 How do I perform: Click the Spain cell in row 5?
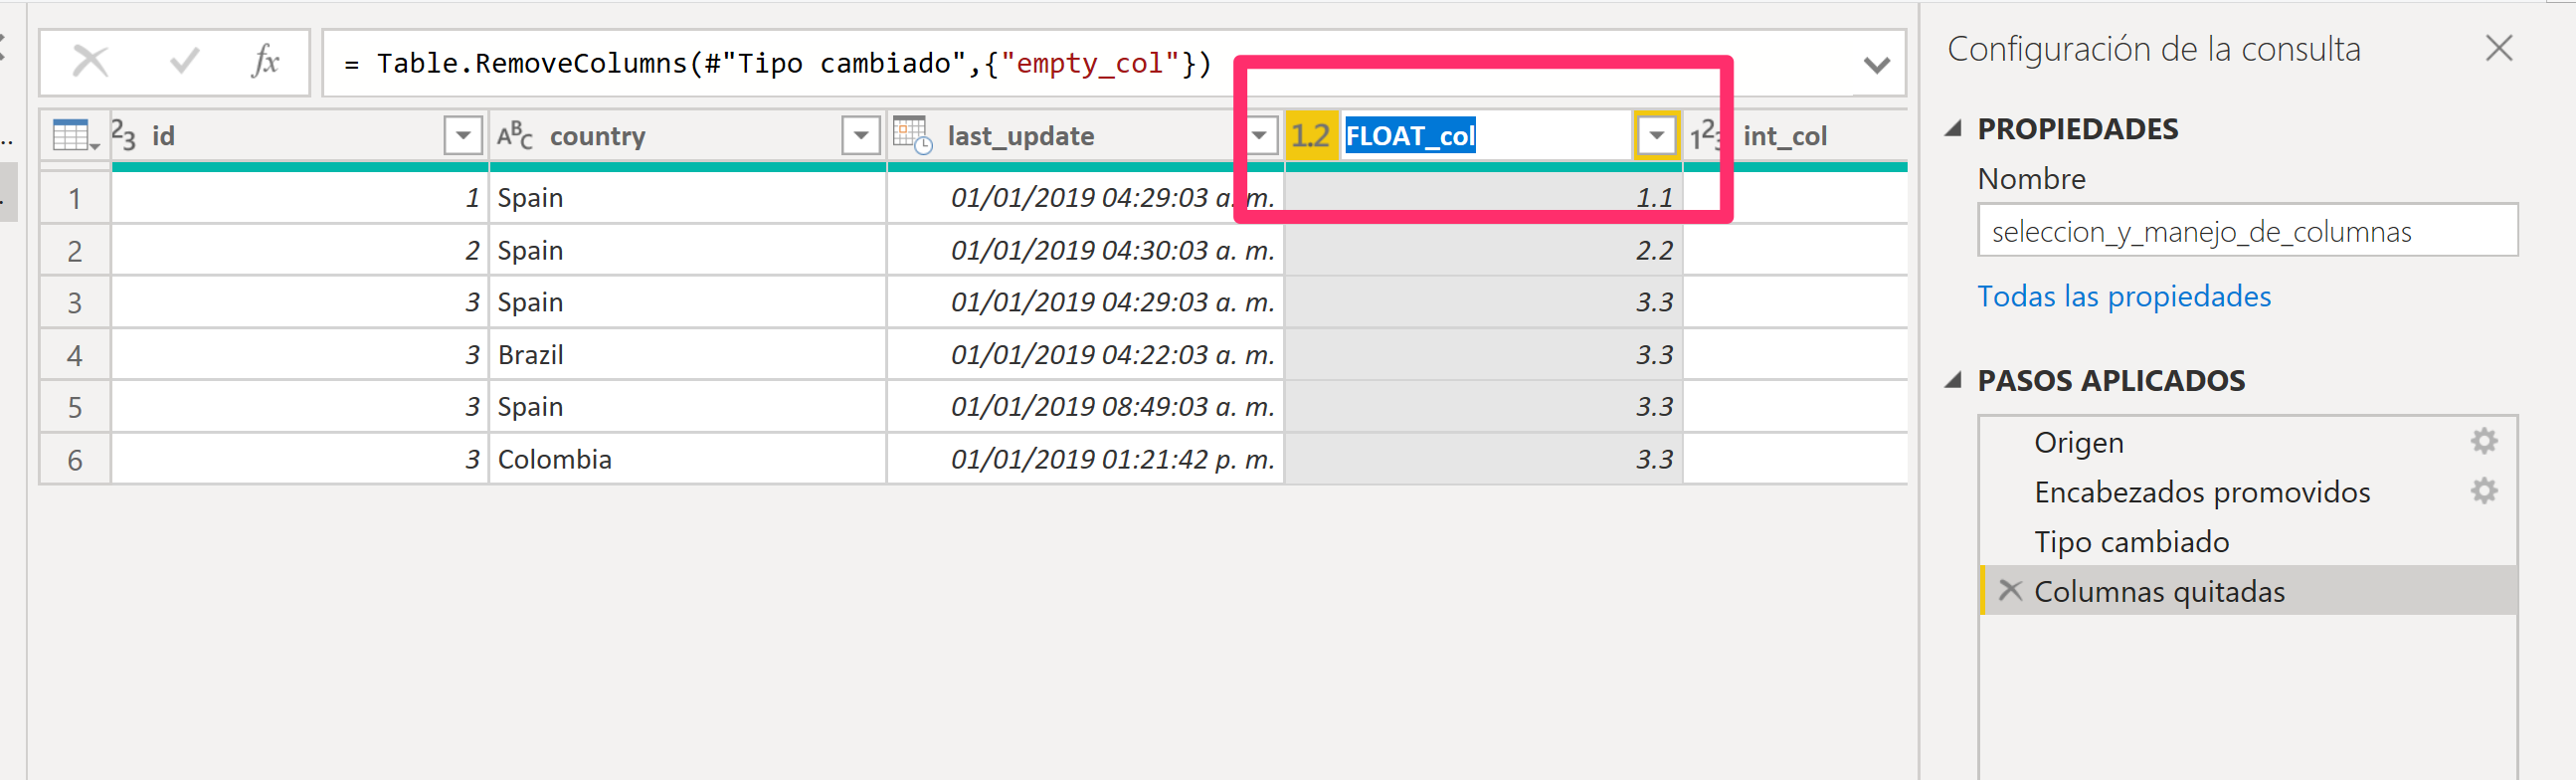click(x=687, y=407)
